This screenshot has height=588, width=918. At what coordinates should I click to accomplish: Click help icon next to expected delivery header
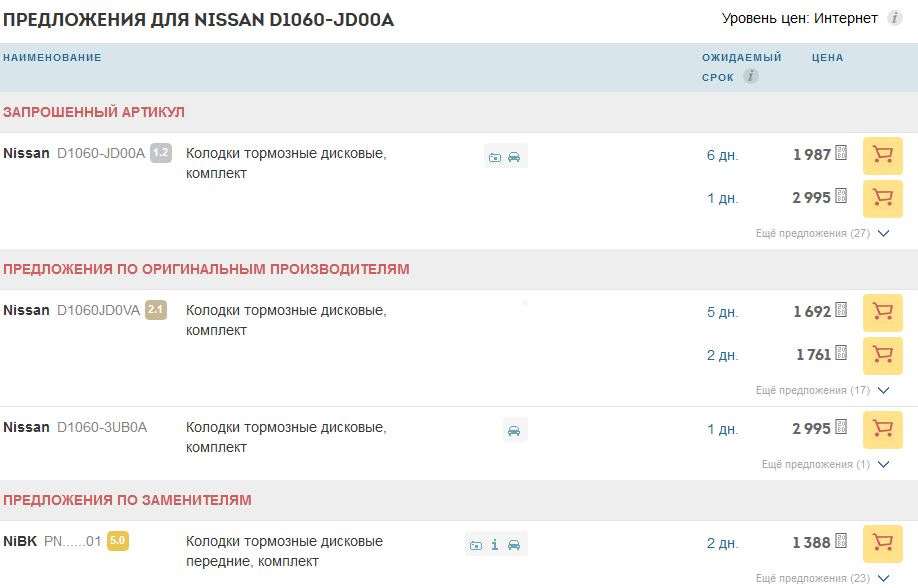750,76
